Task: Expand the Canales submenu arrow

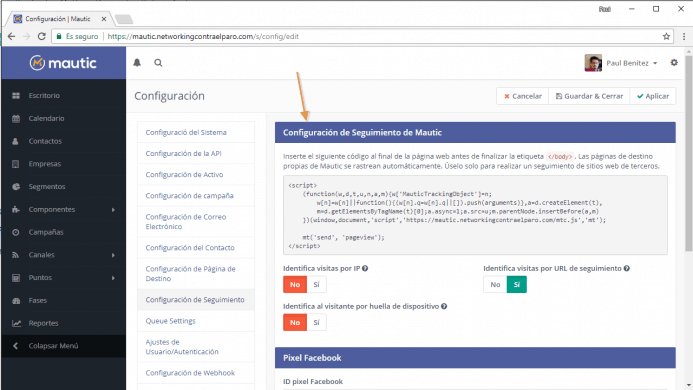Action: (x=113, y=255)
